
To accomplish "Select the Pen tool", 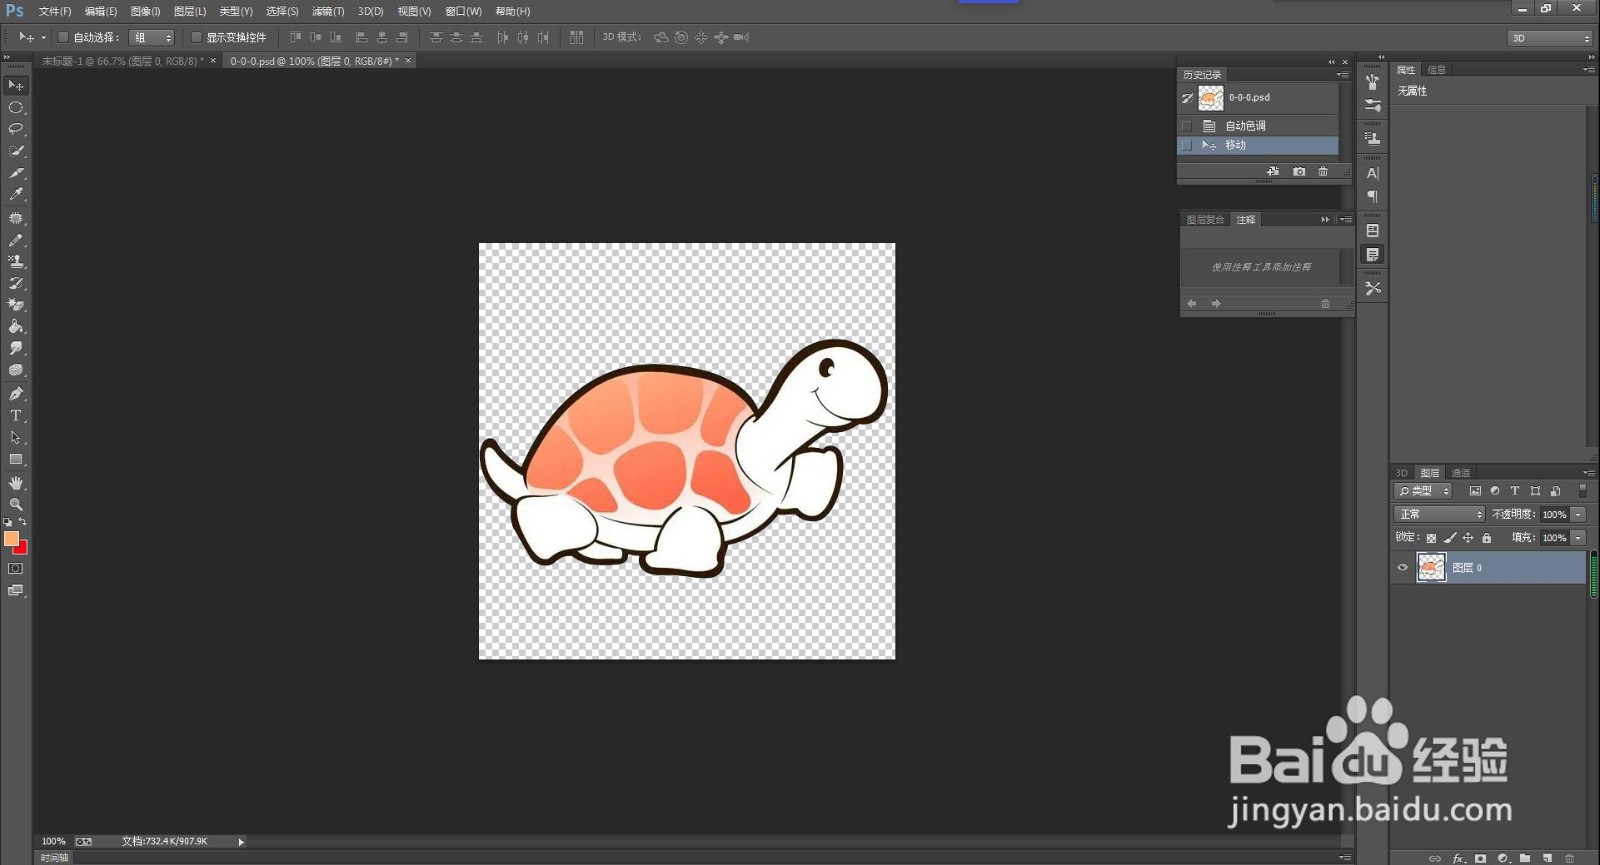I will click(15, 393).
